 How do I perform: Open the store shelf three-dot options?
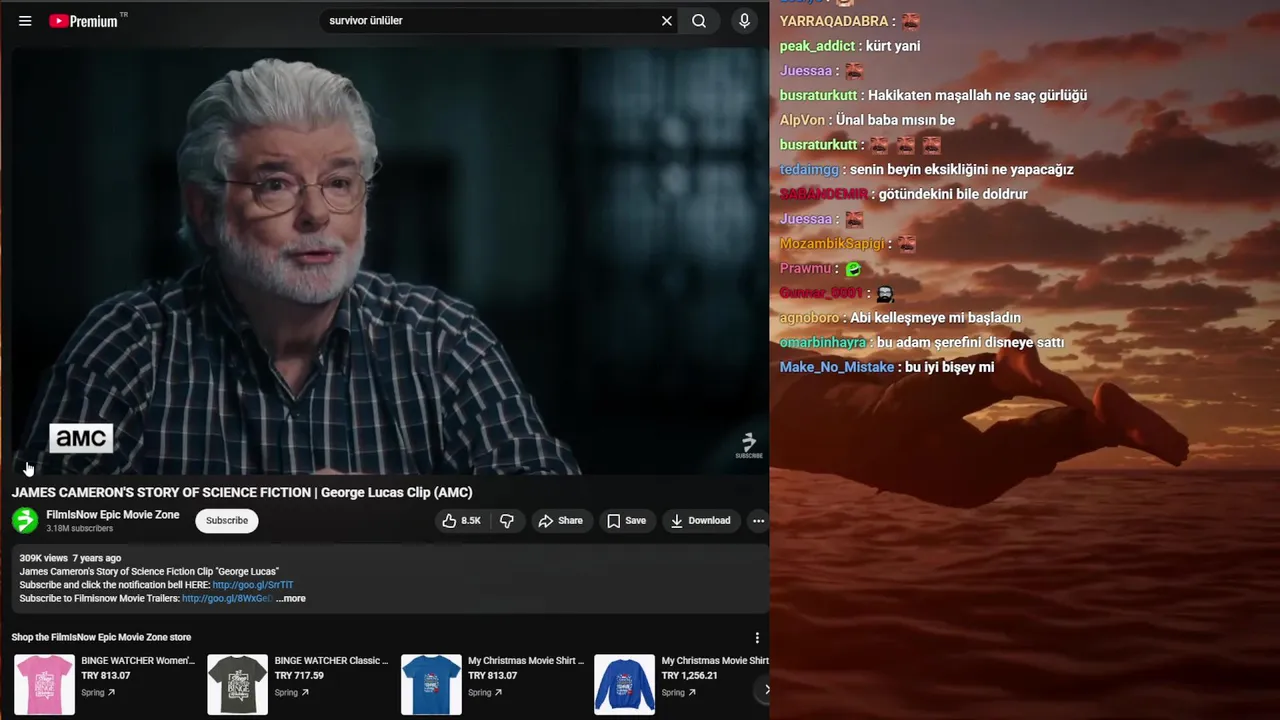click(x=757, y=638)
